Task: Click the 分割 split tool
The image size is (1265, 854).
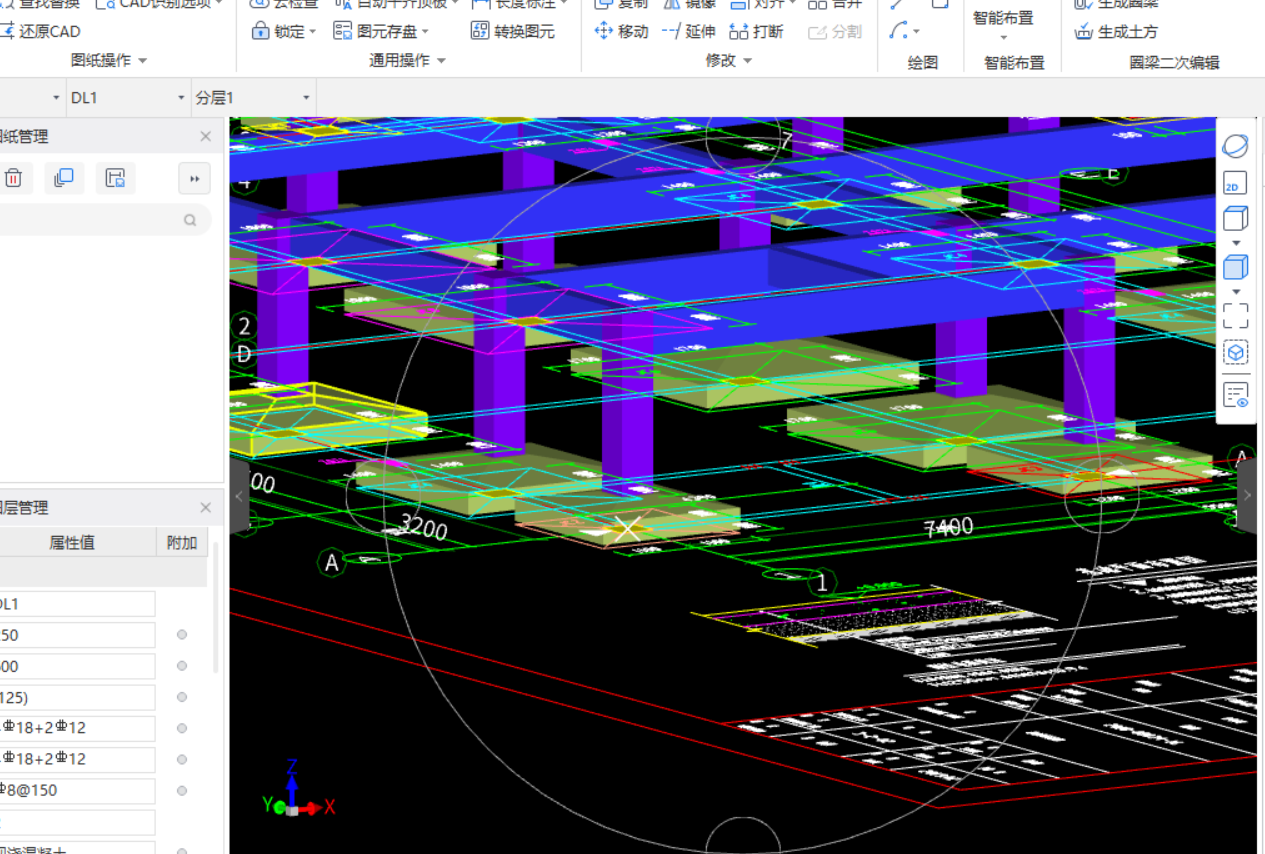Action: (x=835, y=31)
